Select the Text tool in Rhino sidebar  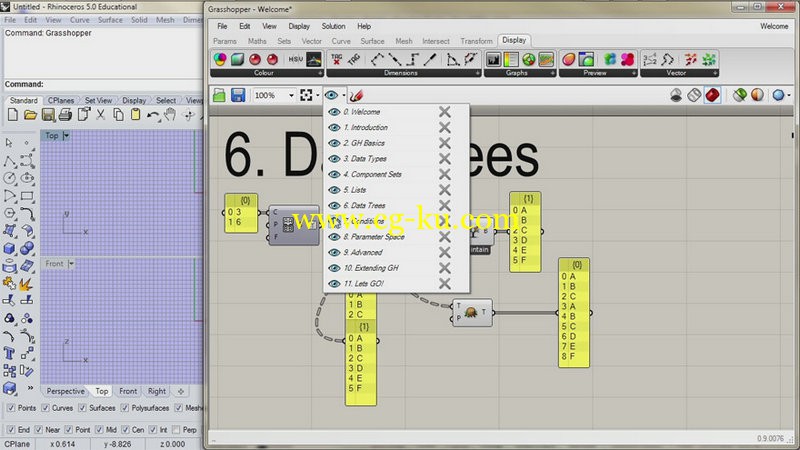click(x=9, y=353)
